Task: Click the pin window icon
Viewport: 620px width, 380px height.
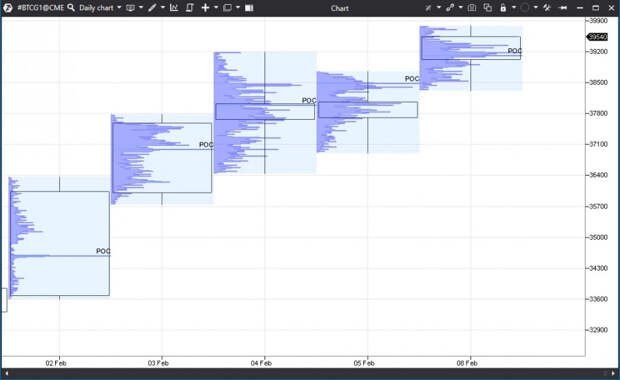Action: pos(563,8)
